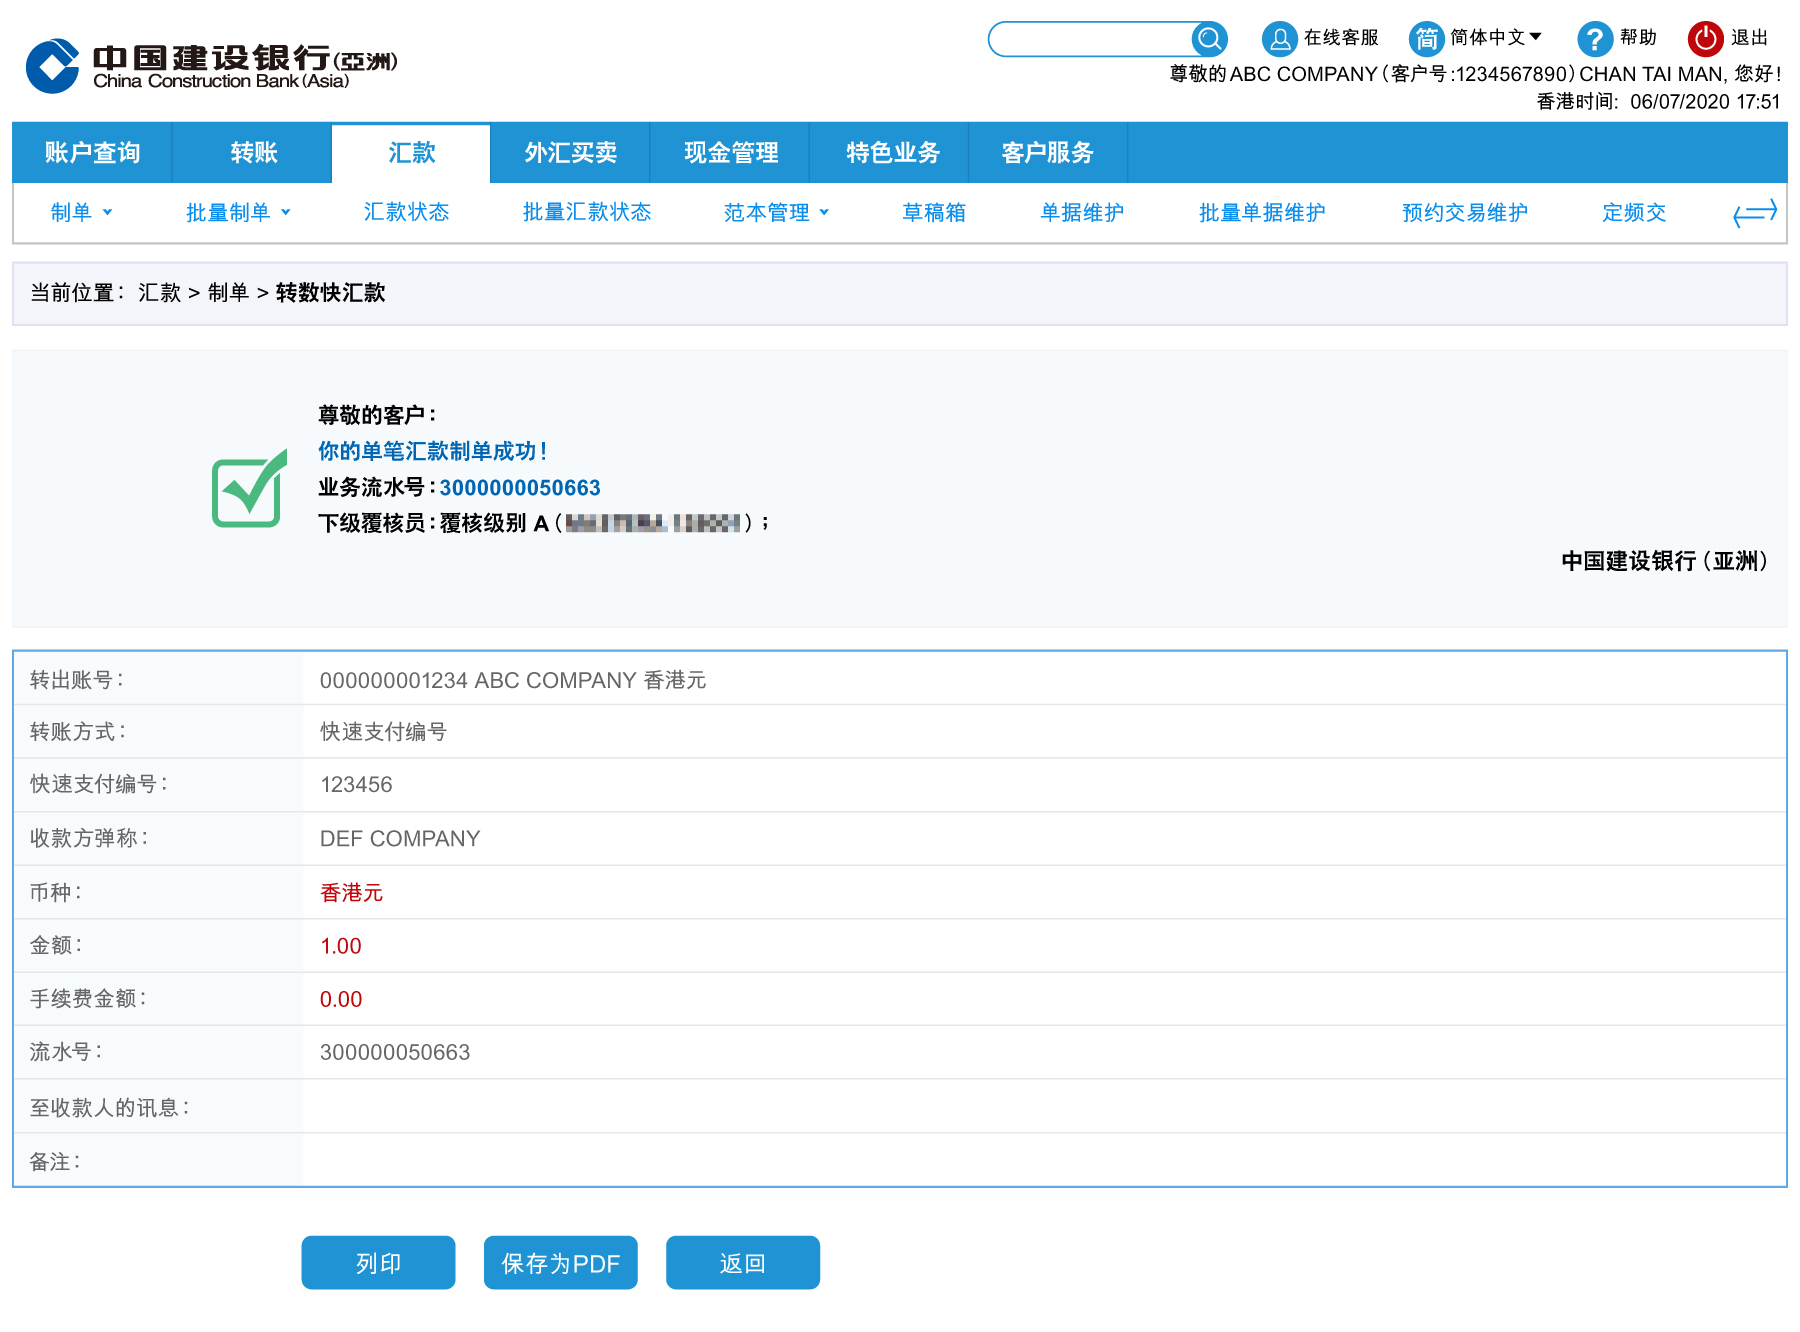This screenshot has width=1800, height=1332.
Task: Click the sub-menu scroll arrows icon
Action: coord(1755,213)
